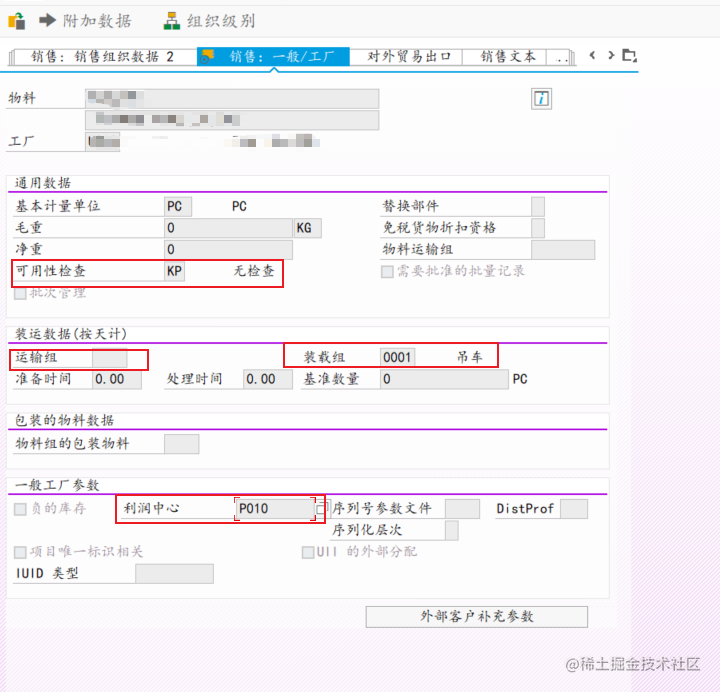The width and height of the screenshot is (720, 692).
Task: Click the 外部客户补充参数 button
Action: (x=477, y=617)
